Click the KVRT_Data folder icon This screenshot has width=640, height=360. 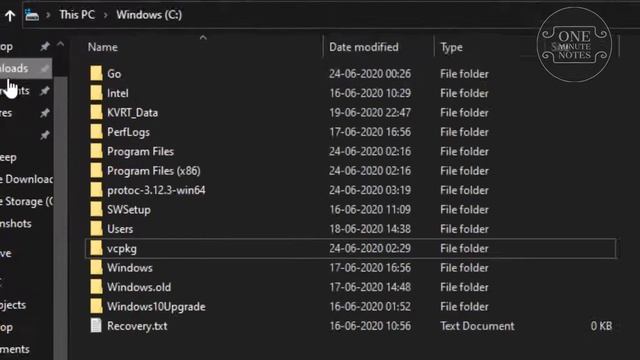coord(96,112)
